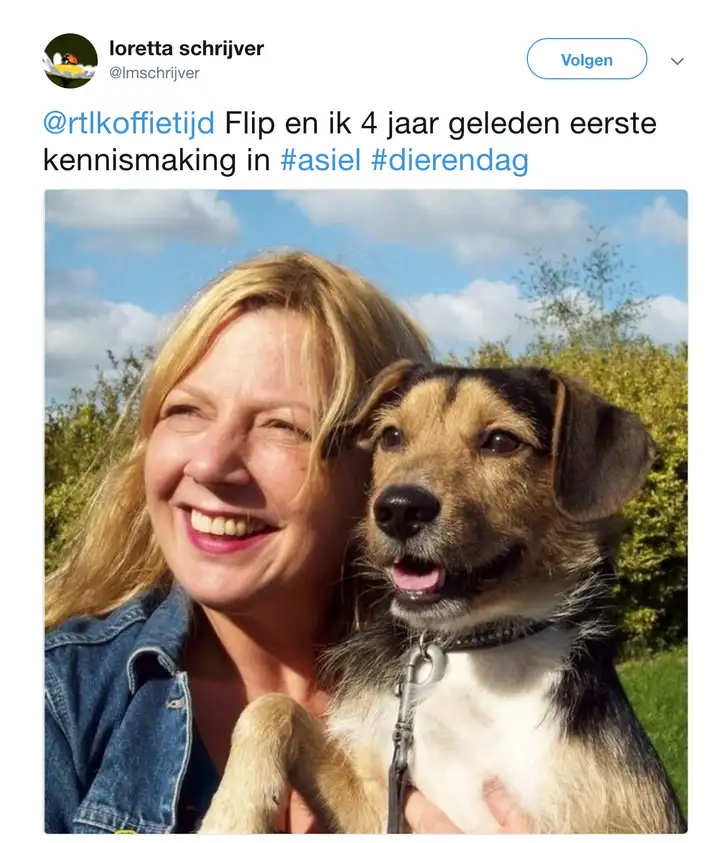Go to the author name in the header
728x843 pixels.
pyautogui.click(x=187, y=48)
